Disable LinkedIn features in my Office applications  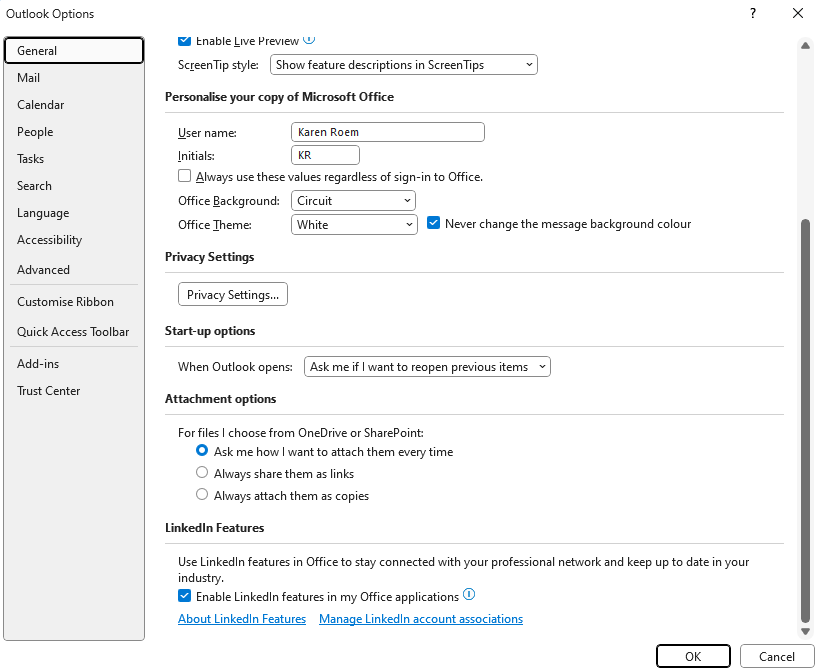[184, 596]
